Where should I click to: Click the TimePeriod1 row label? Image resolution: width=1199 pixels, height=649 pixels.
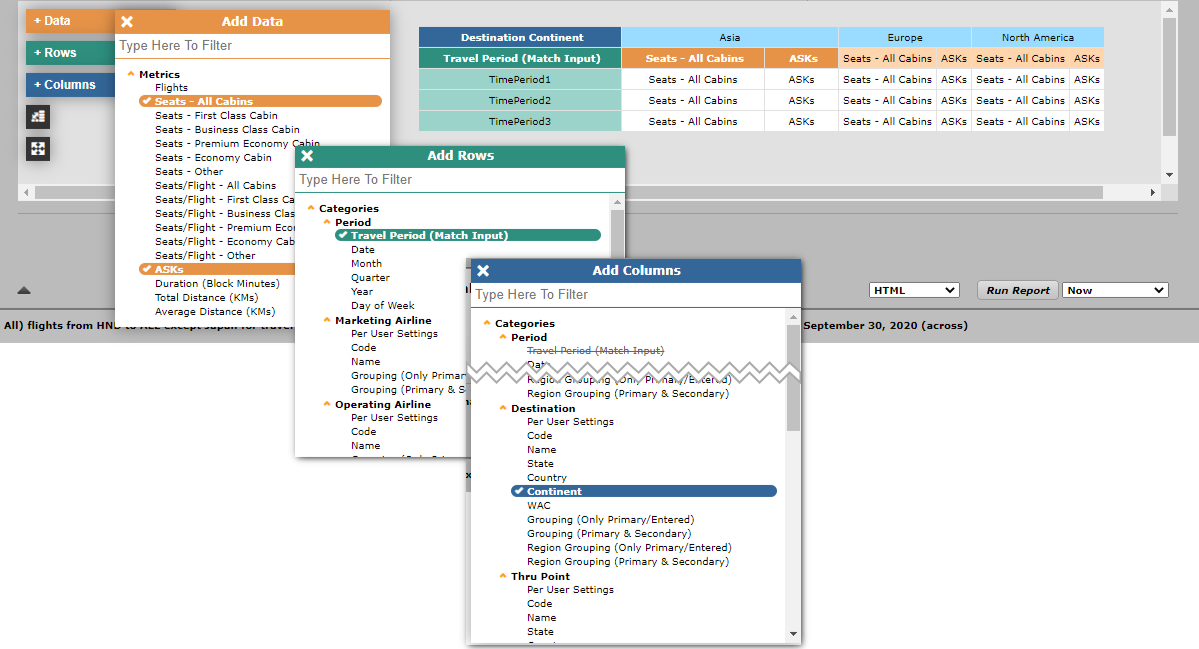[x=520, y=80]
